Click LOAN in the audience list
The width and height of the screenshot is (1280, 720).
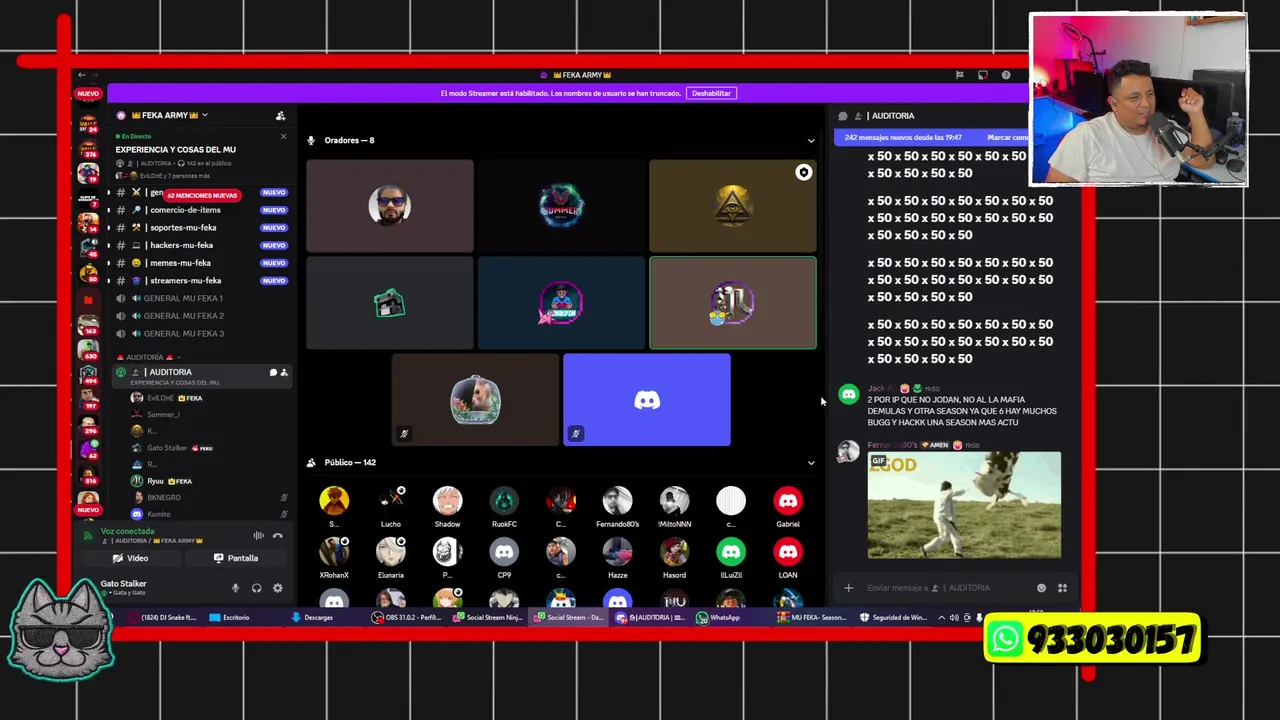click(788, 558)
